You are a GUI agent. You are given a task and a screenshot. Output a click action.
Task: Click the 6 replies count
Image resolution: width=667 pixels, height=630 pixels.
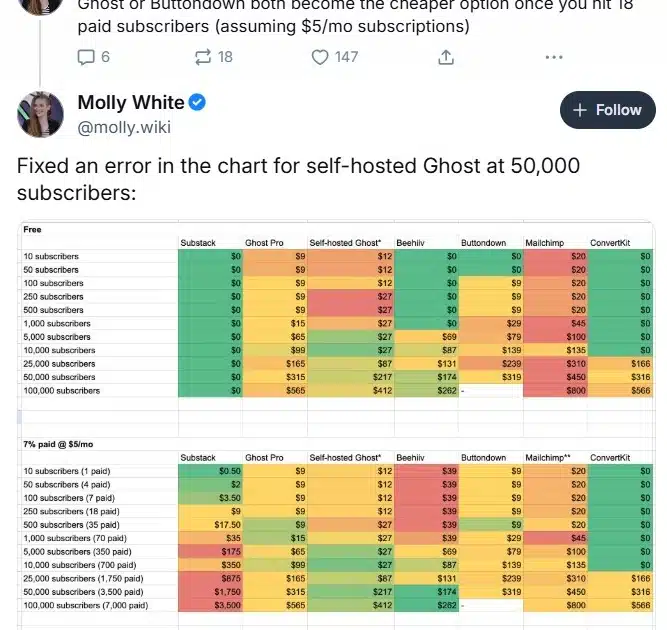(105, 57)
